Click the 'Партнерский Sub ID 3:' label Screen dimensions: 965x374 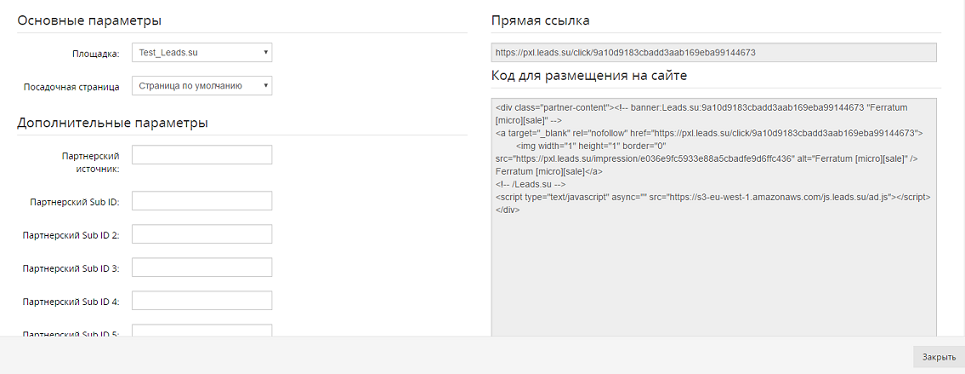click(x=71, y=268)
